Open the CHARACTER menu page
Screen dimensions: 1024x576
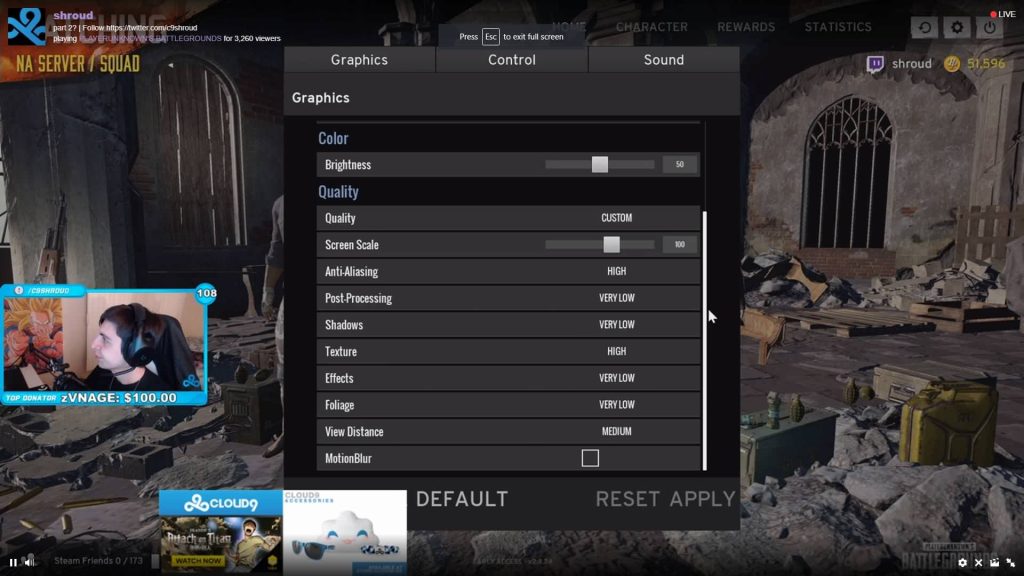(651, 27)
